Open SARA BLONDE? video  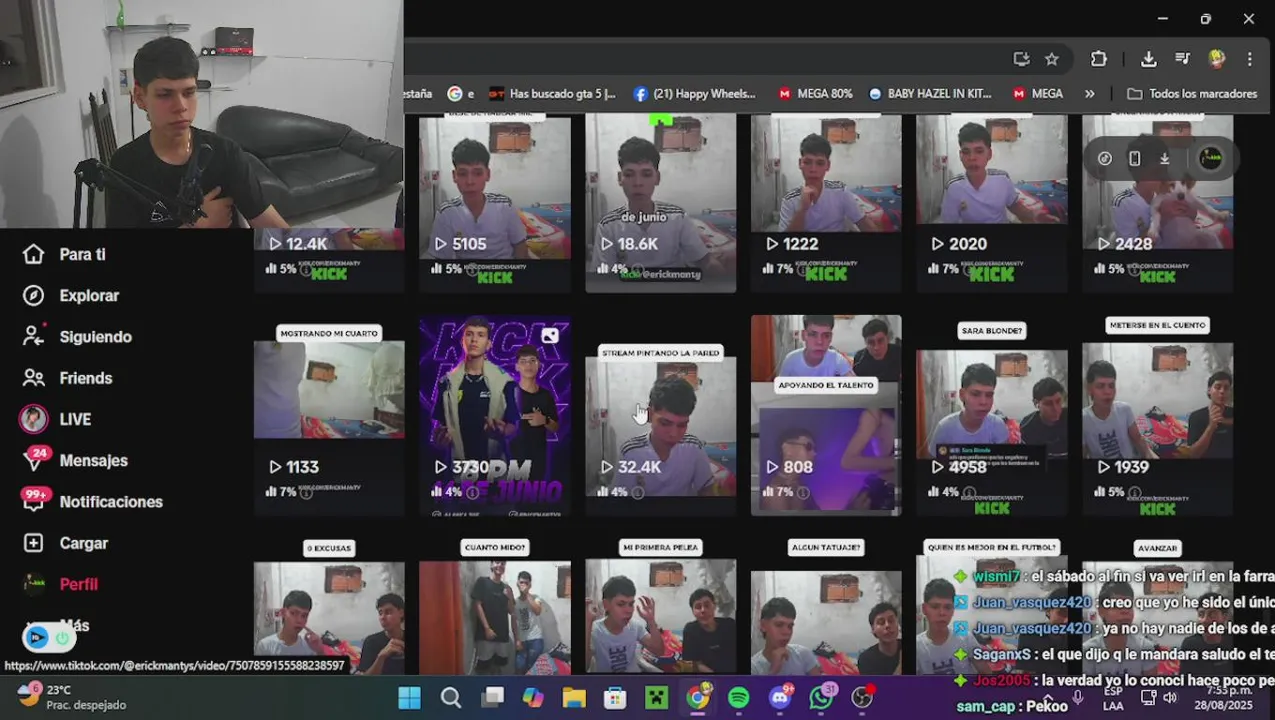[992, 416]
